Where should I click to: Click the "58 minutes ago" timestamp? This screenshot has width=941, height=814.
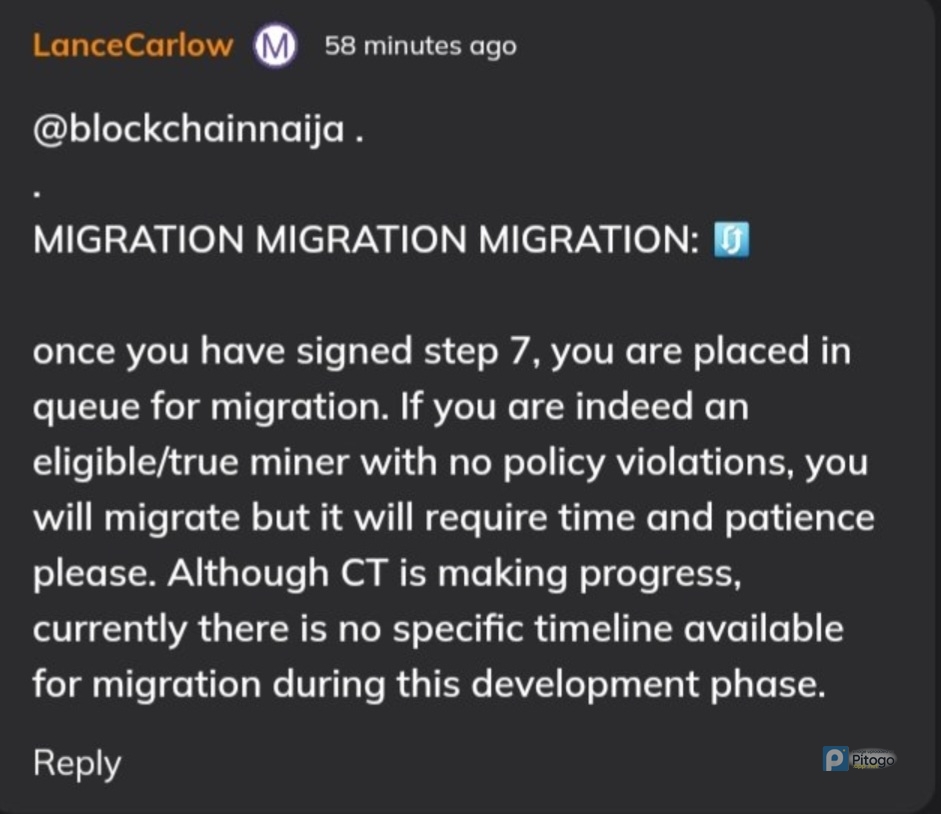click(420, 46)
